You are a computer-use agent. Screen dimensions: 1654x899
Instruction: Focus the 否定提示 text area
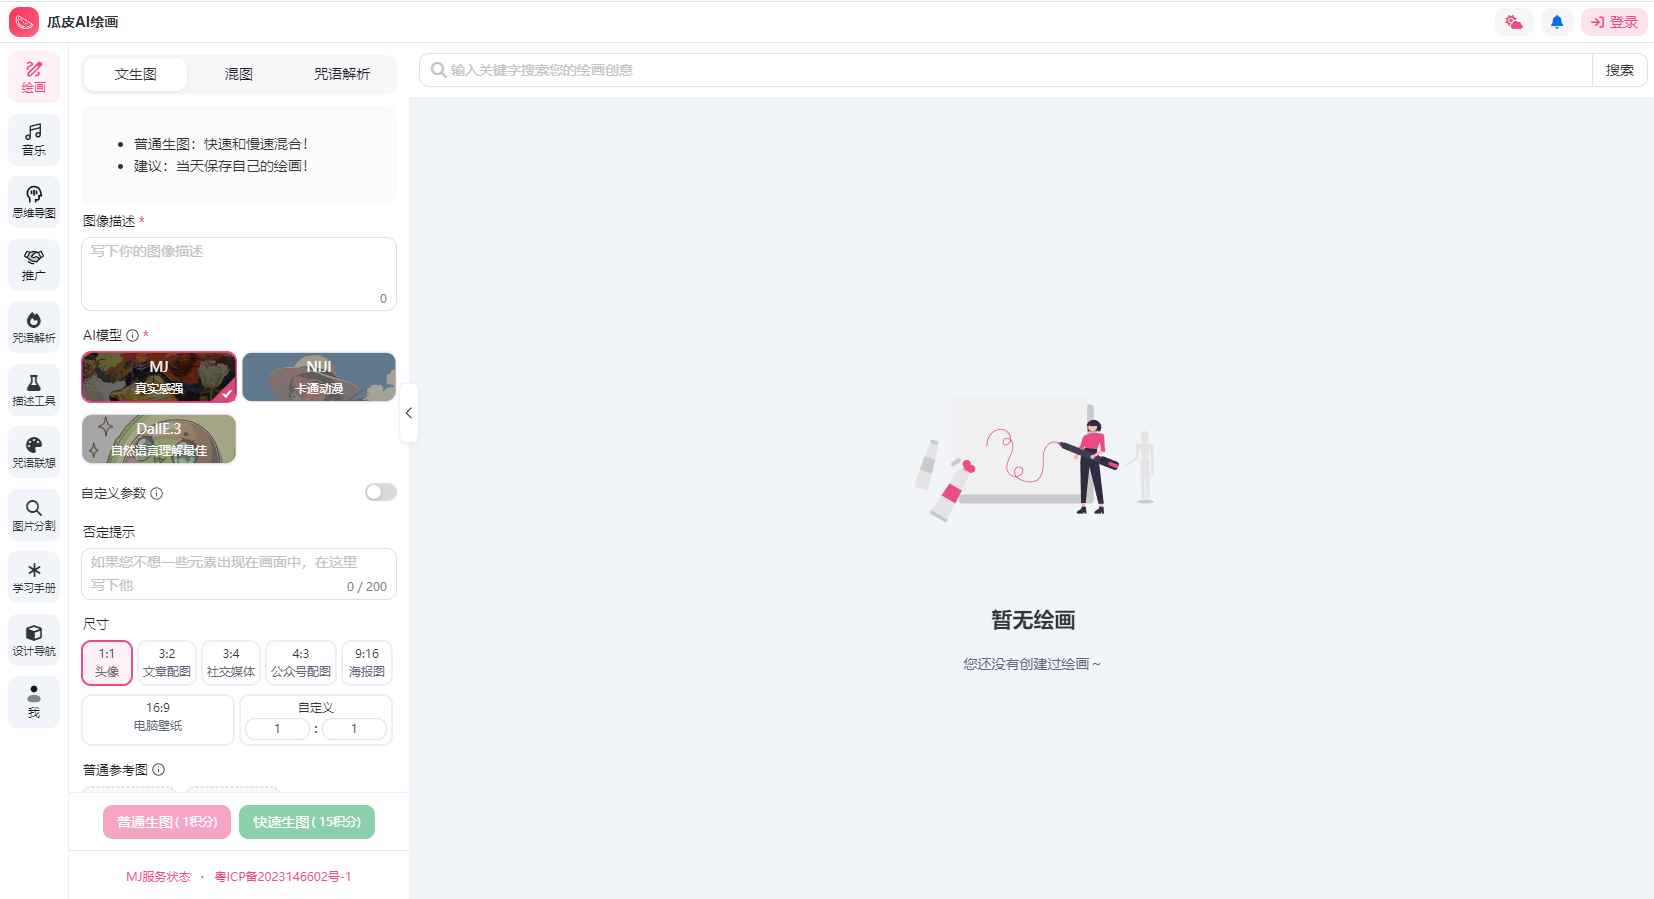(239, 574)
